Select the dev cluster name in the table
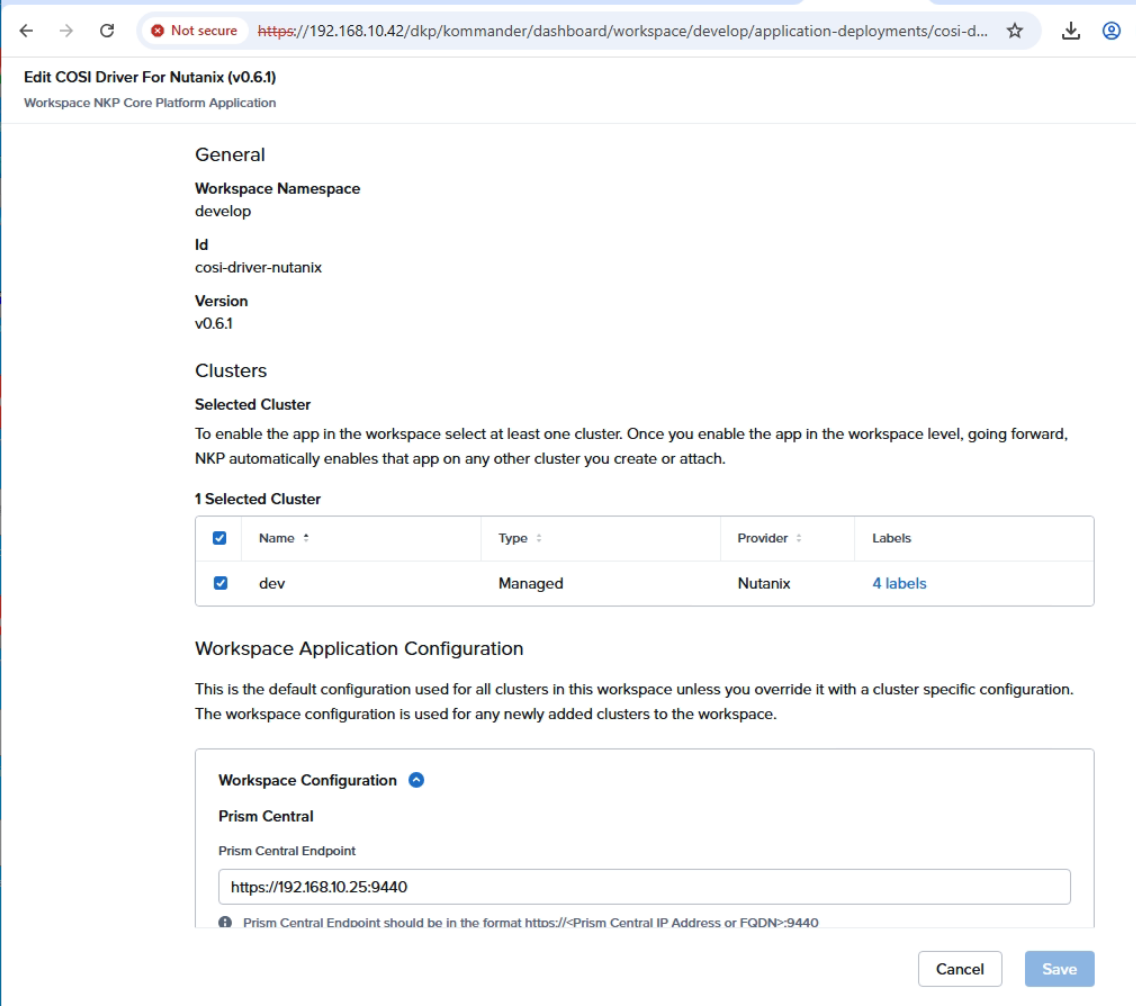This screenshot has width=1136, height=1006. pyautogui.click(x=272, y=583)
